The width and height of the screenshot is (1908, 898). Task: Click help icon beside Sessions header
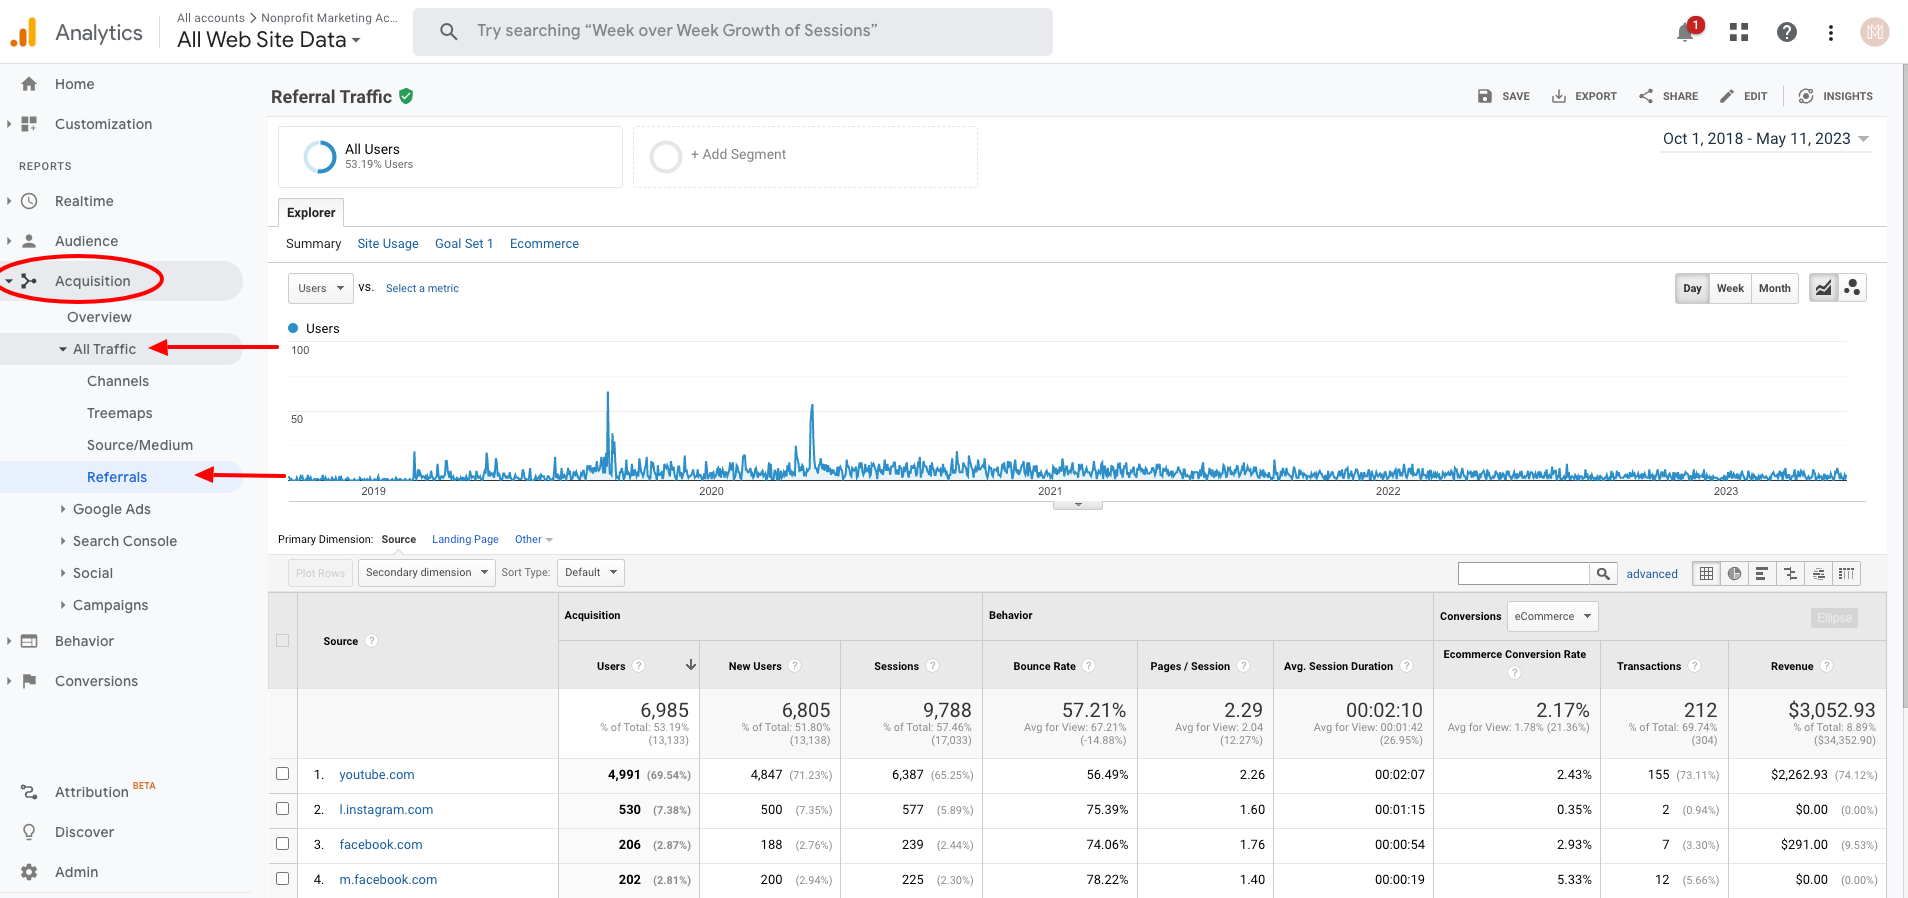pos(932,666)
